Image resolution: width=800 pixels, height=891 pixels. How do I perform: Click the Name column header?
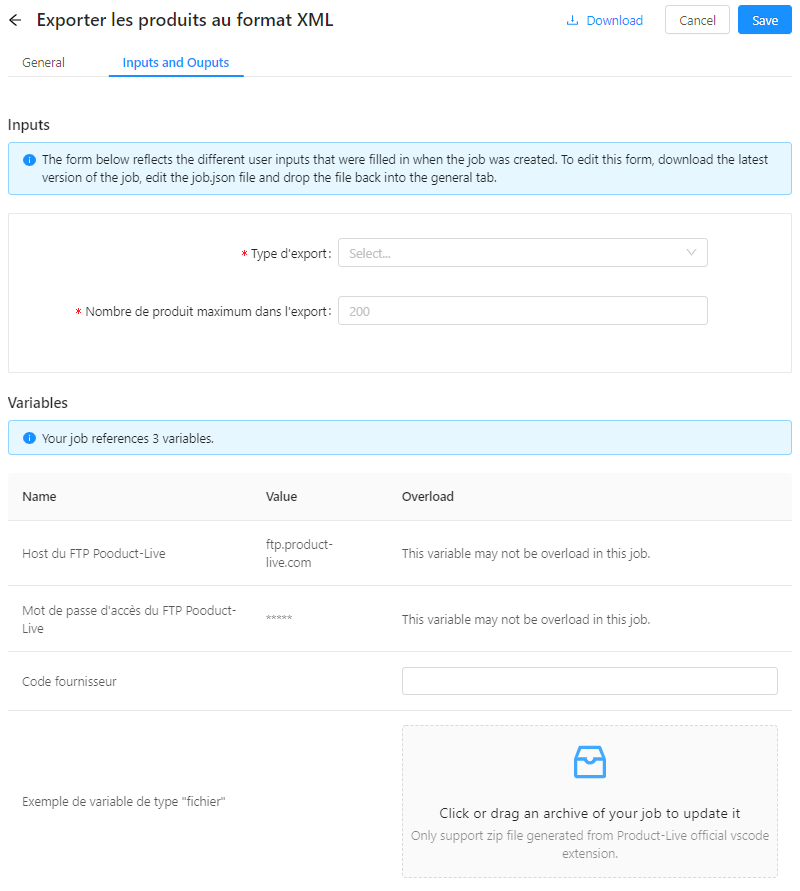point(40,496)
